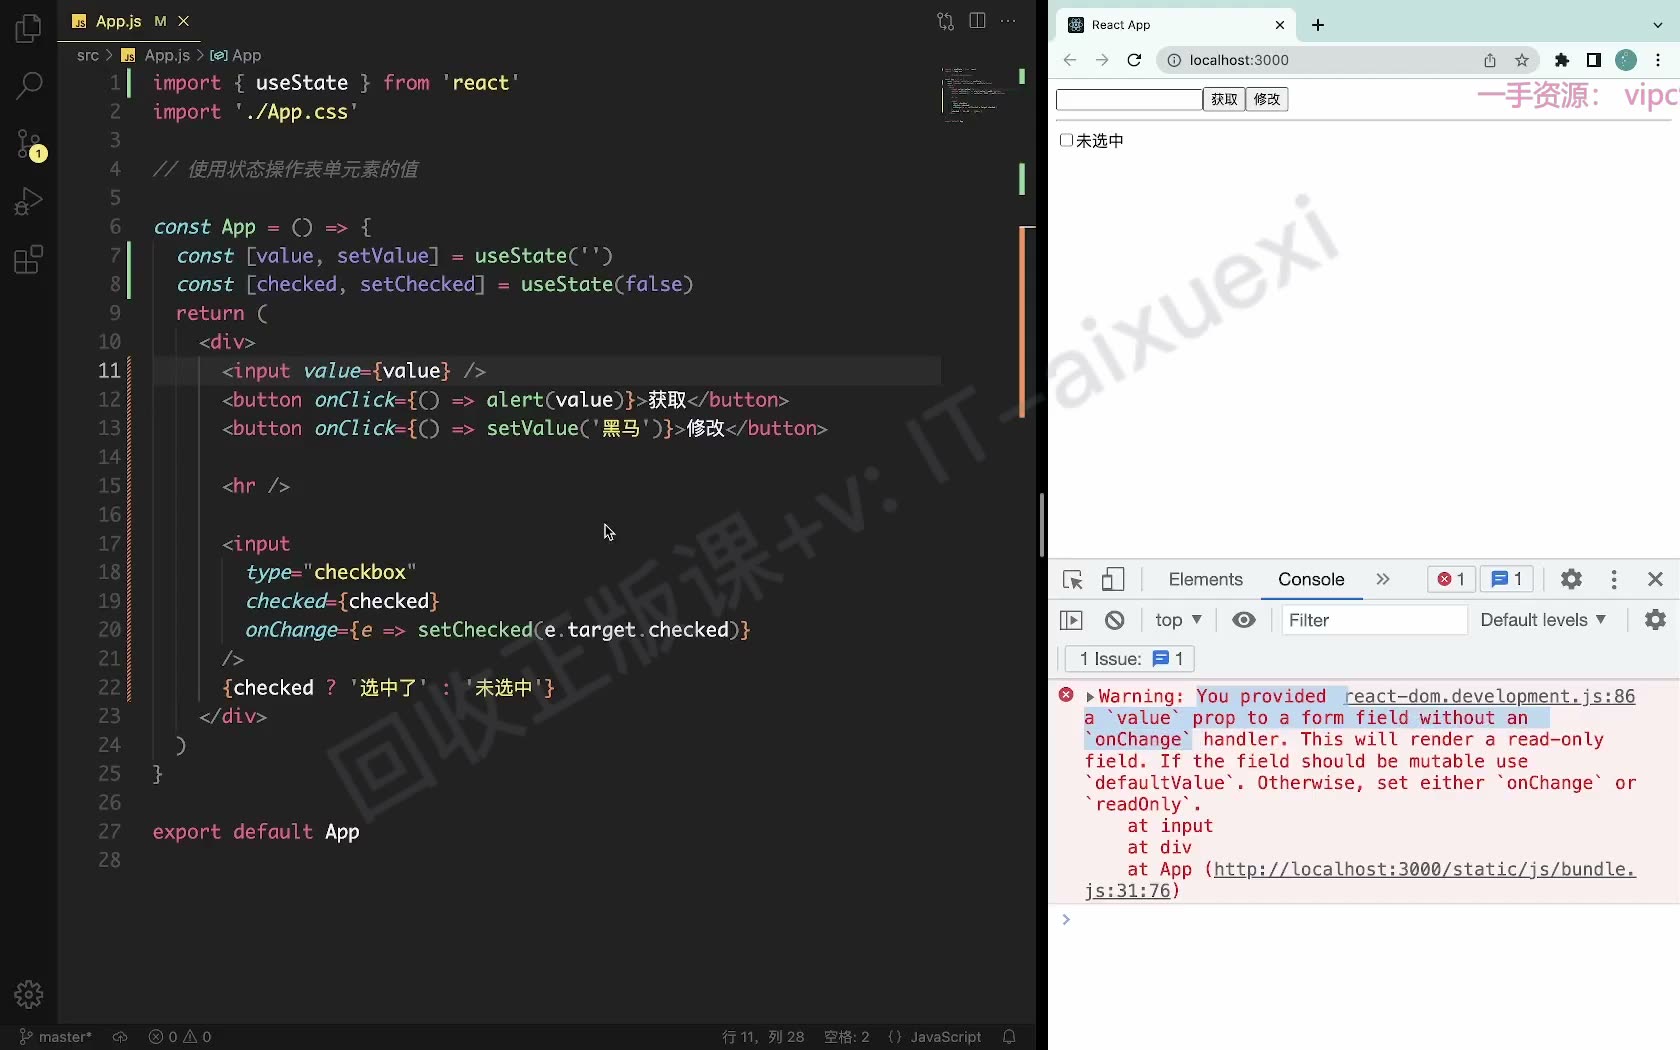Show more DevTools tabs chevron

(1383, 580)
